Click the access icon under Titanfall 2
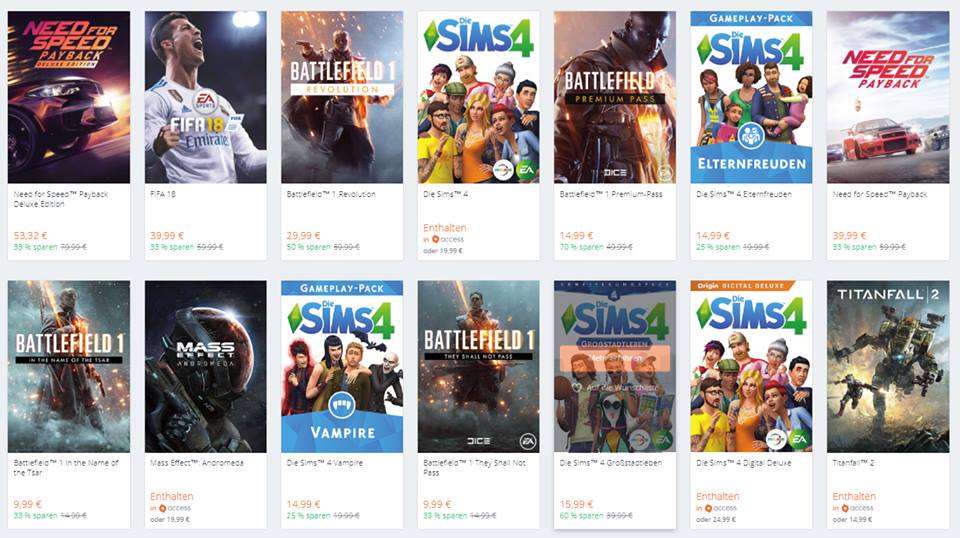 [x=845, y=508]
